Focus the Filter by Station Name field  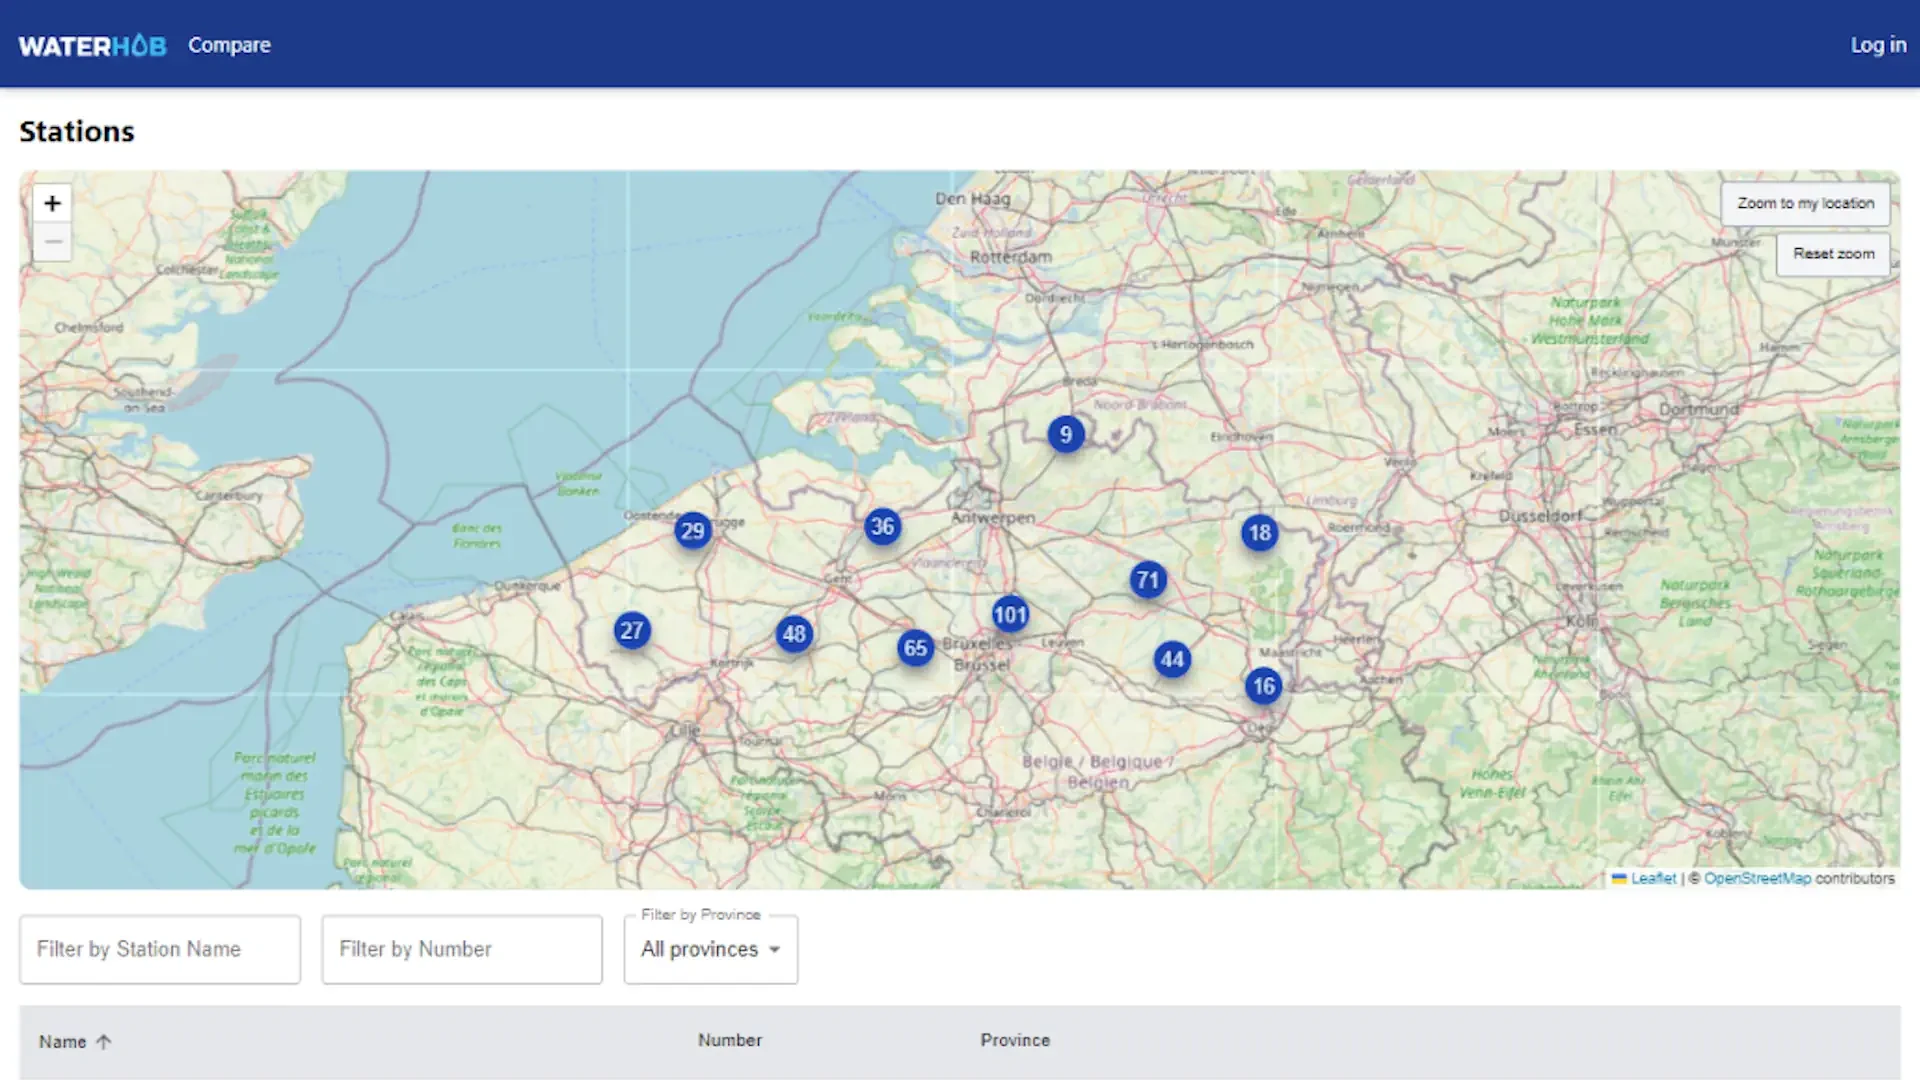(160, 949)
